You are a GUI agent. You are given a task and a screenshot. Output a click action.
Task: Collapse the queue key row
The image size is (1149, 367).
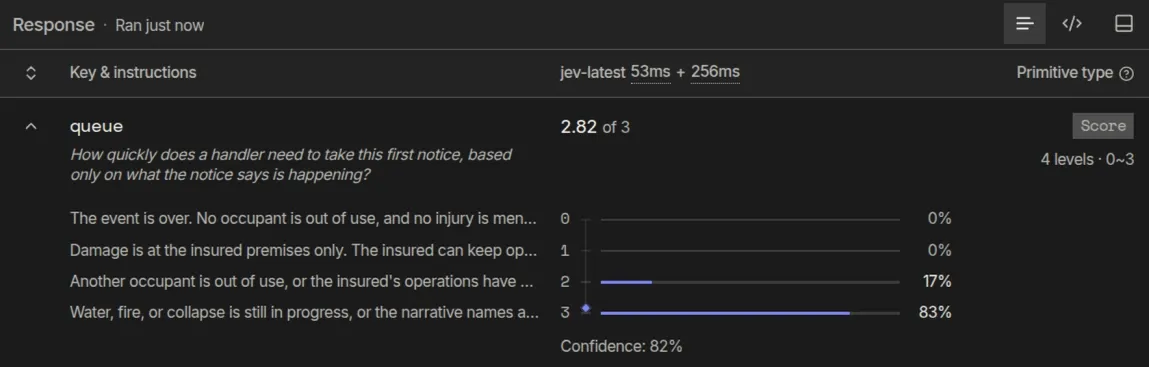[31, 127]
